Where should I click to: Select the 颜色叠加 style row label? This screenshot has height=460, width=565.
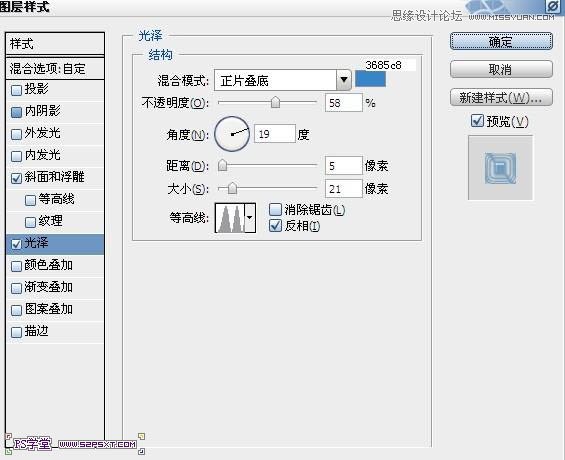coord(49,265)
